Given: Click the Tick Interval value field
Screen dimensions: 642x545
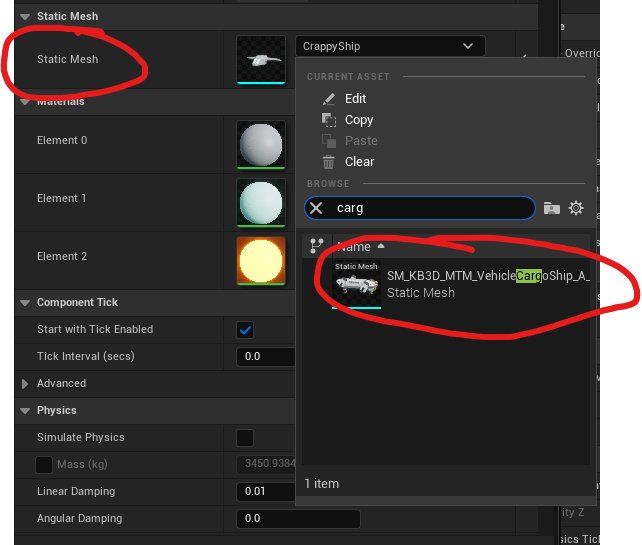Looking at the screenshot, I should (x=266, y=357).
